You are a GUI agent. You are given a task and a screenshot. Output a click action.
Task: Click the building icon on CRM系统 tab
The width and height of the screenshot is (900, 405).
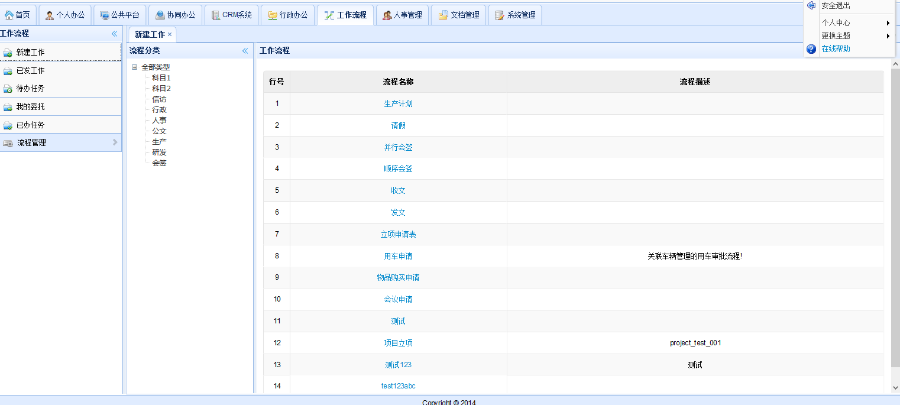pos(216,15)
